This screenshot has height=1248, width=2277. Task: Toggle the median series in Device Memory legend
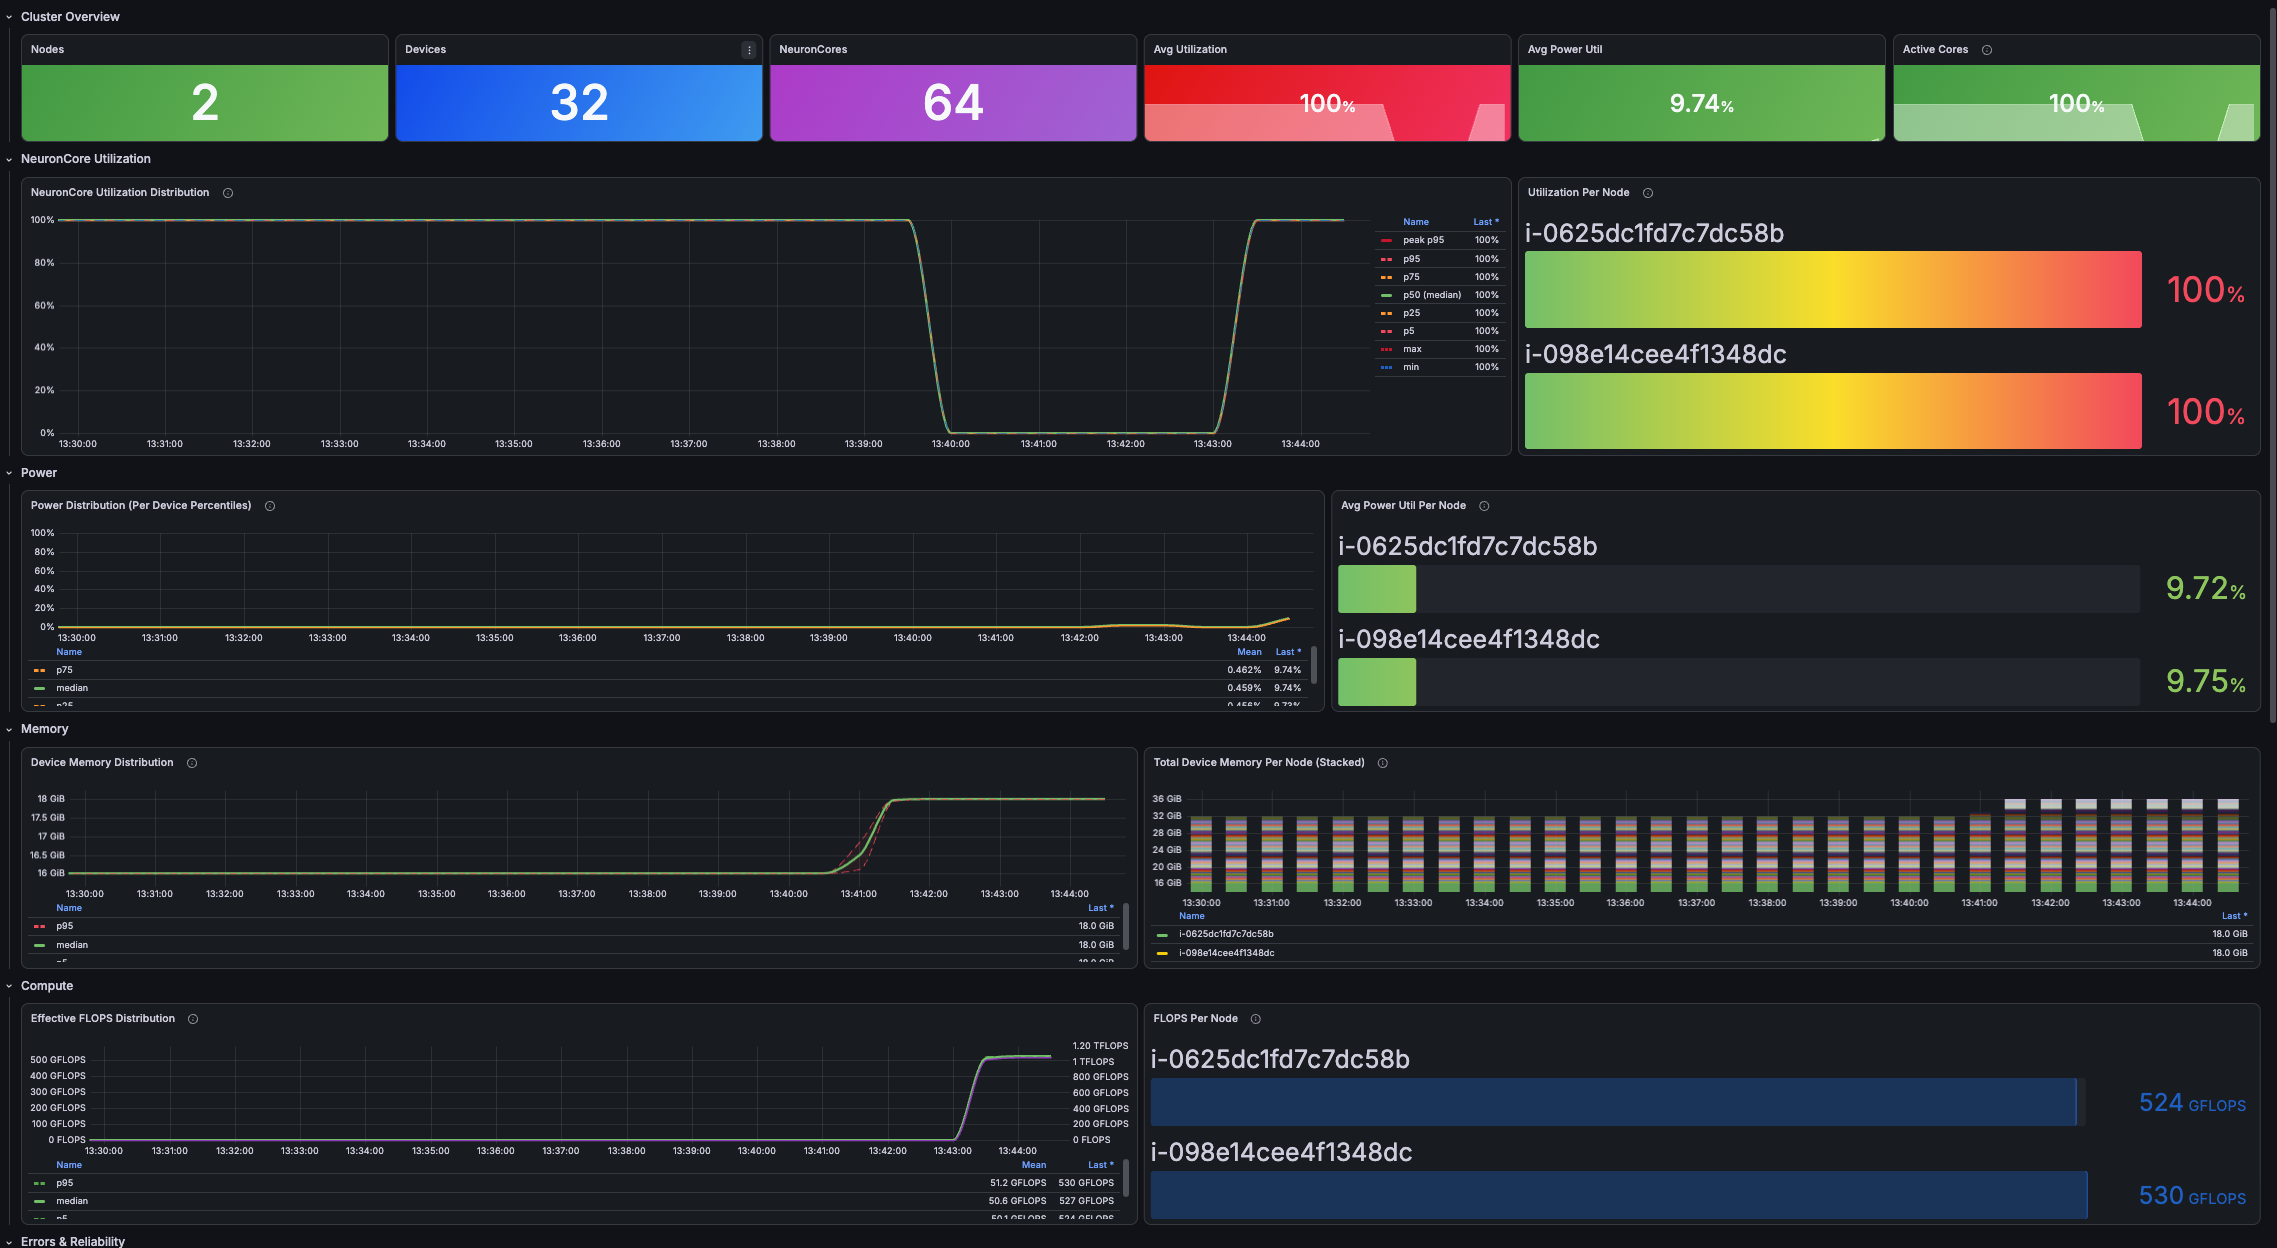(72, 945)
